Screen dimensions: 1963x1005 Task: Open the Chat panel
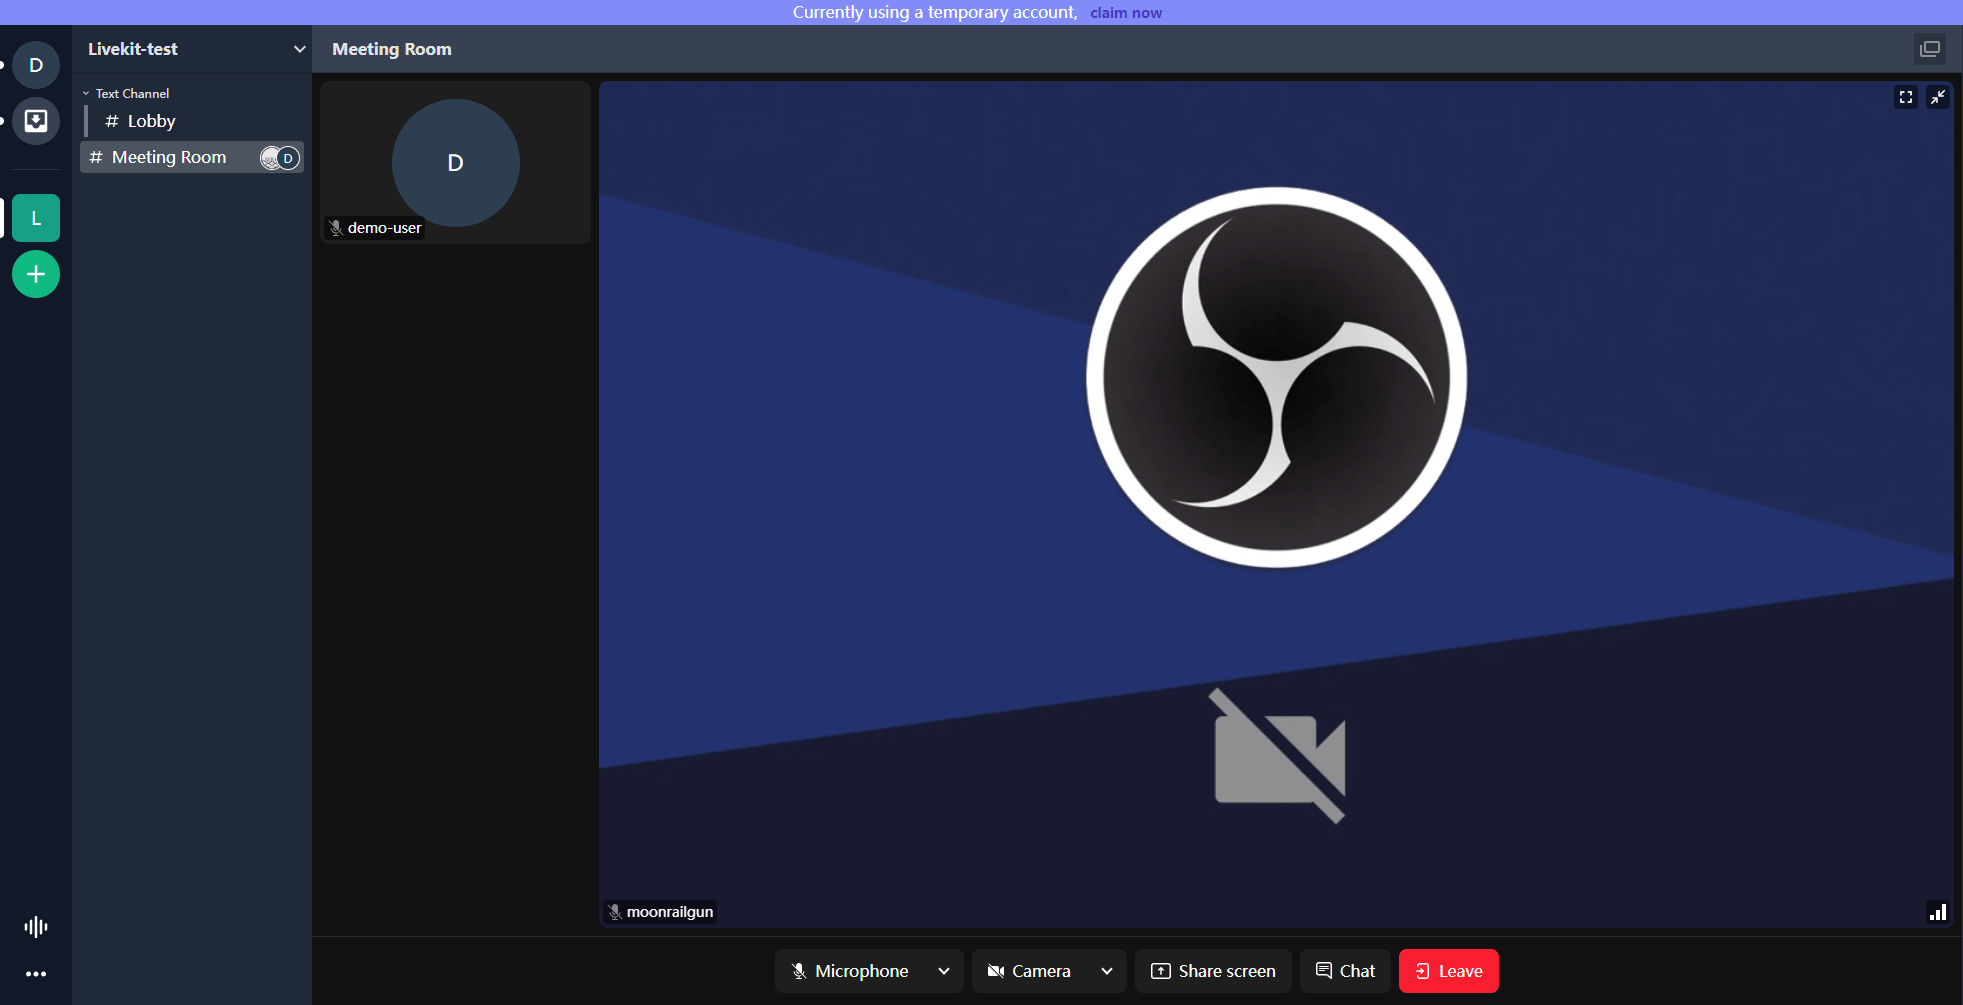[1345, 971]
